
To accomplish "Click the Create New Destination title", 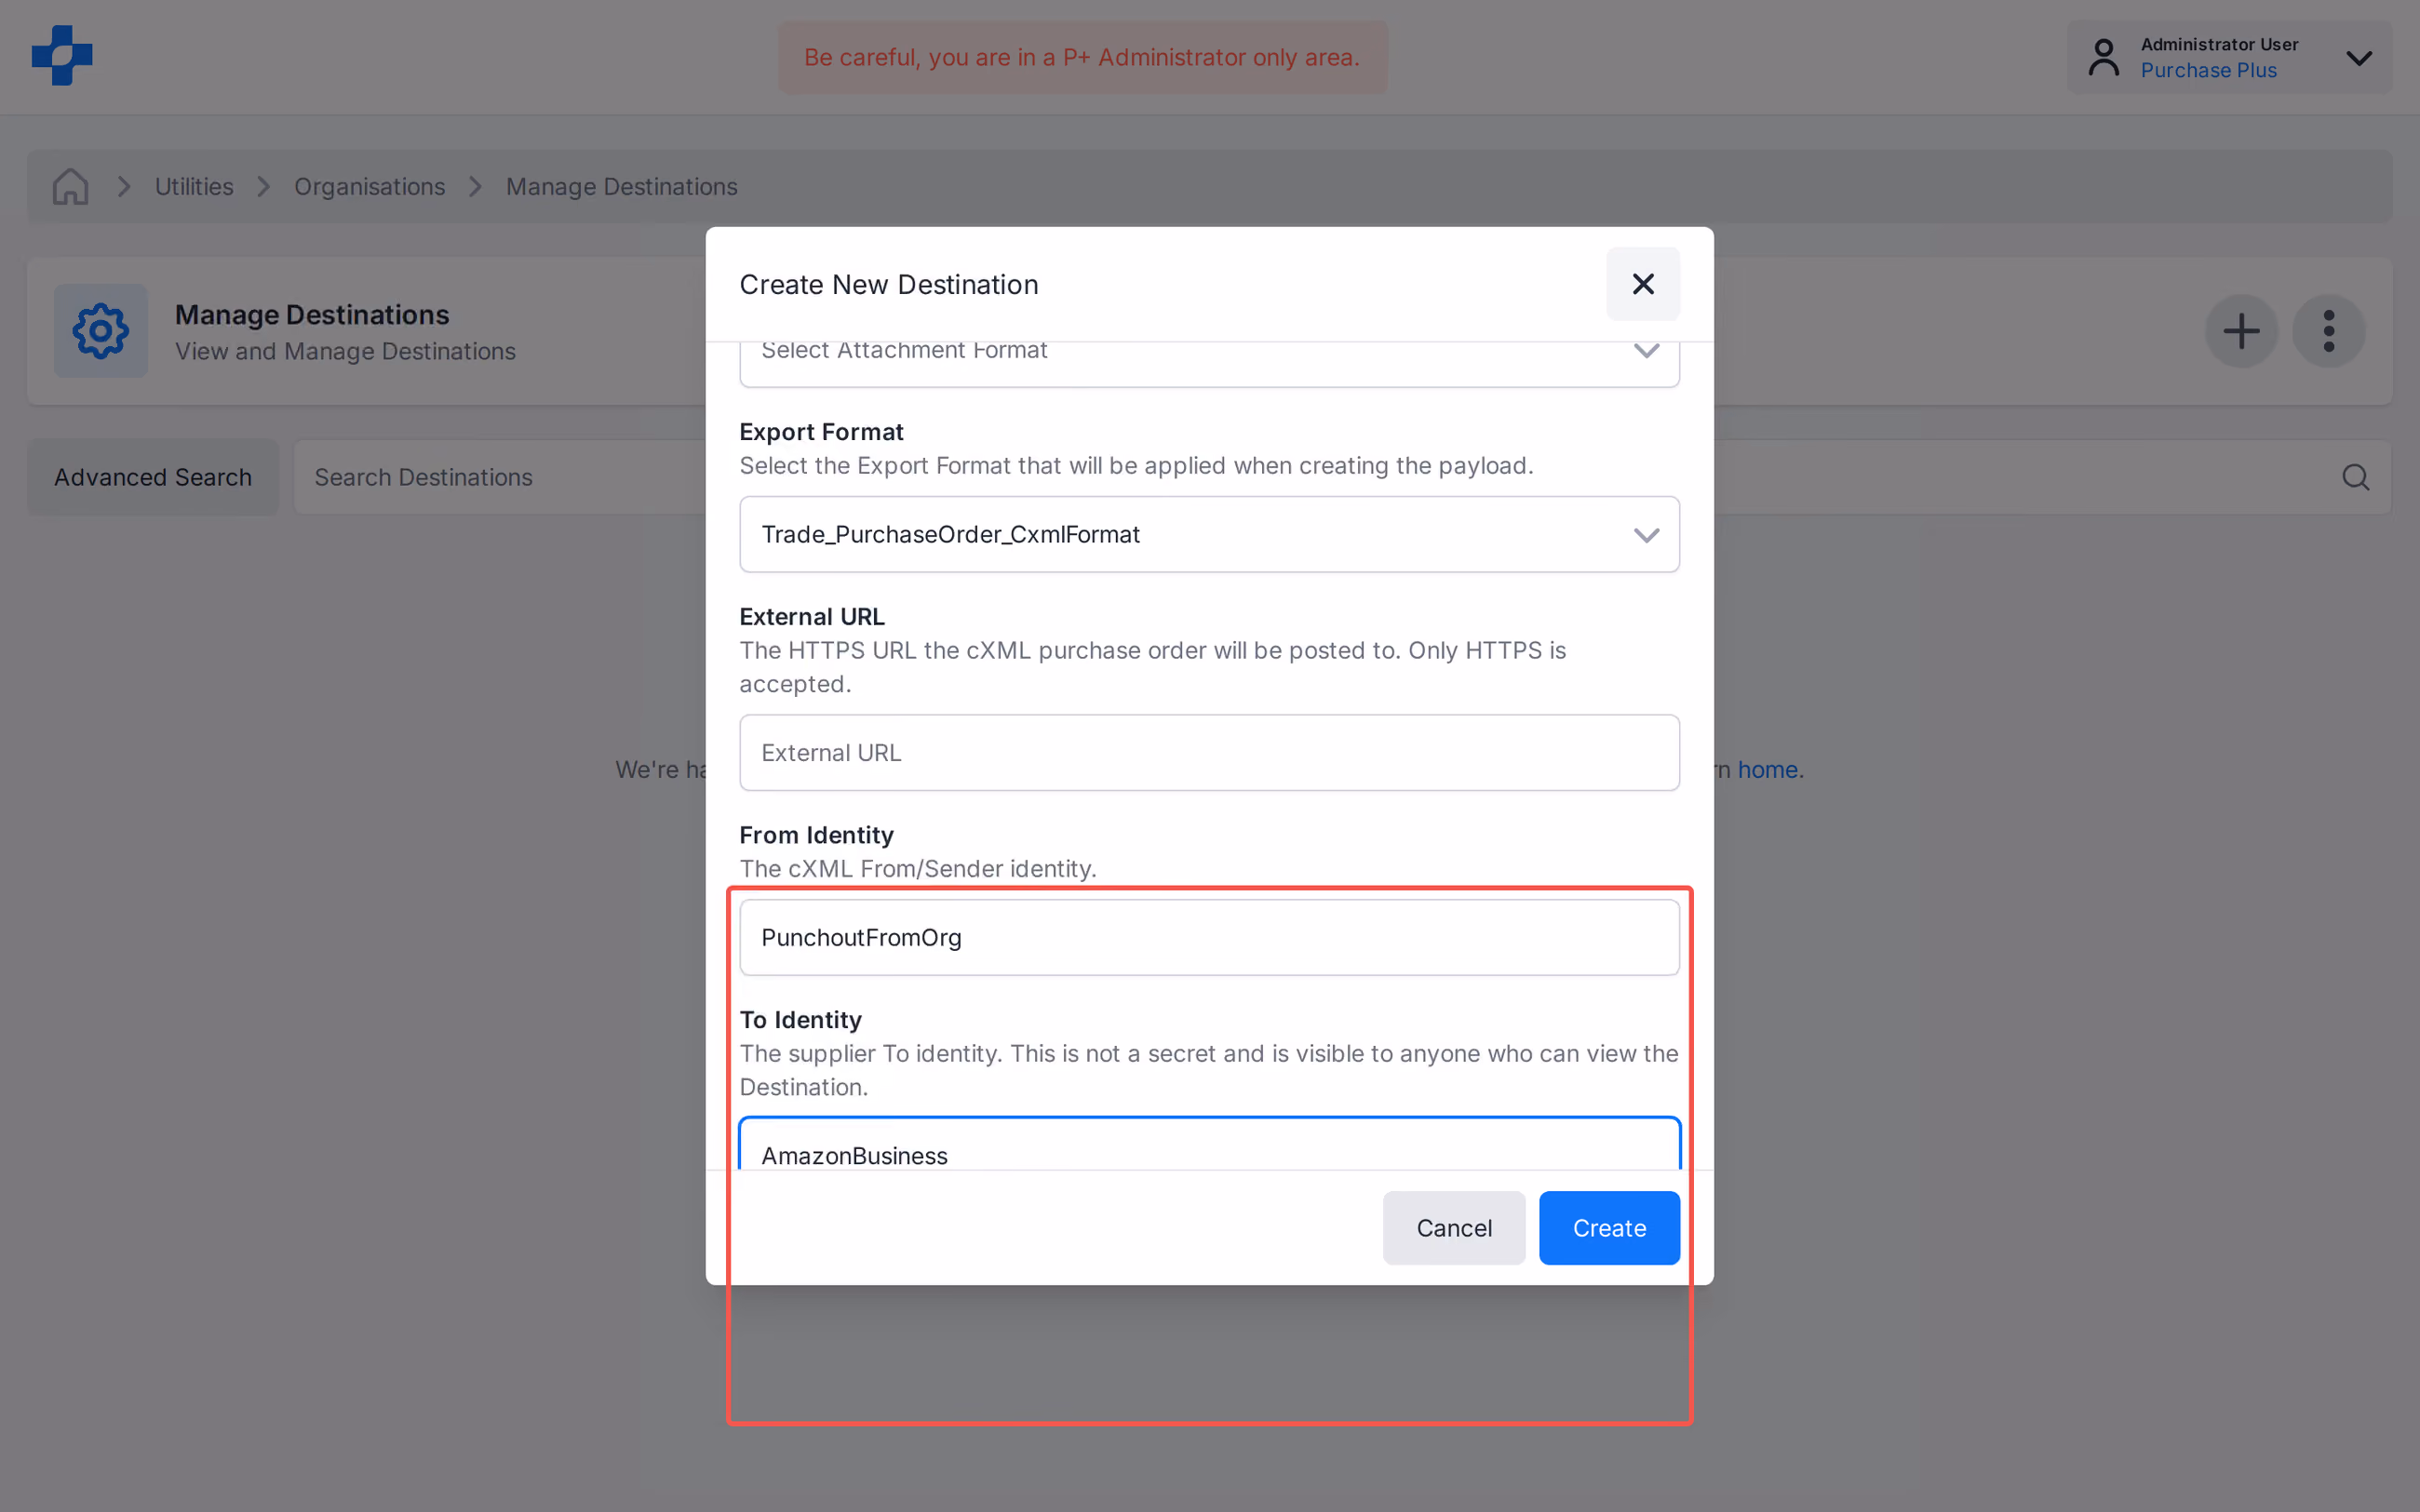I will [888, 285].
